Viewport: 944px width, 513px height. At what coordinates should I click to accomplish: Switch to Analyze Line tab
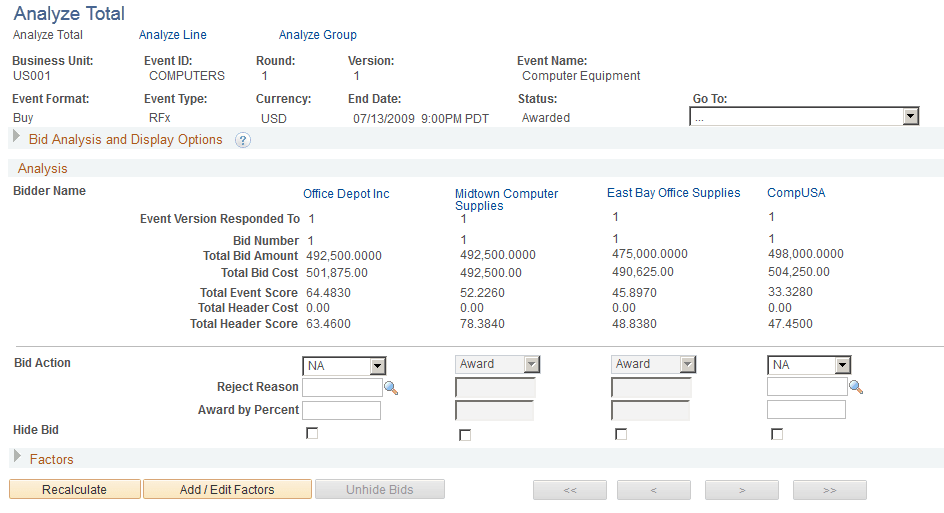[x=173, y=35]
